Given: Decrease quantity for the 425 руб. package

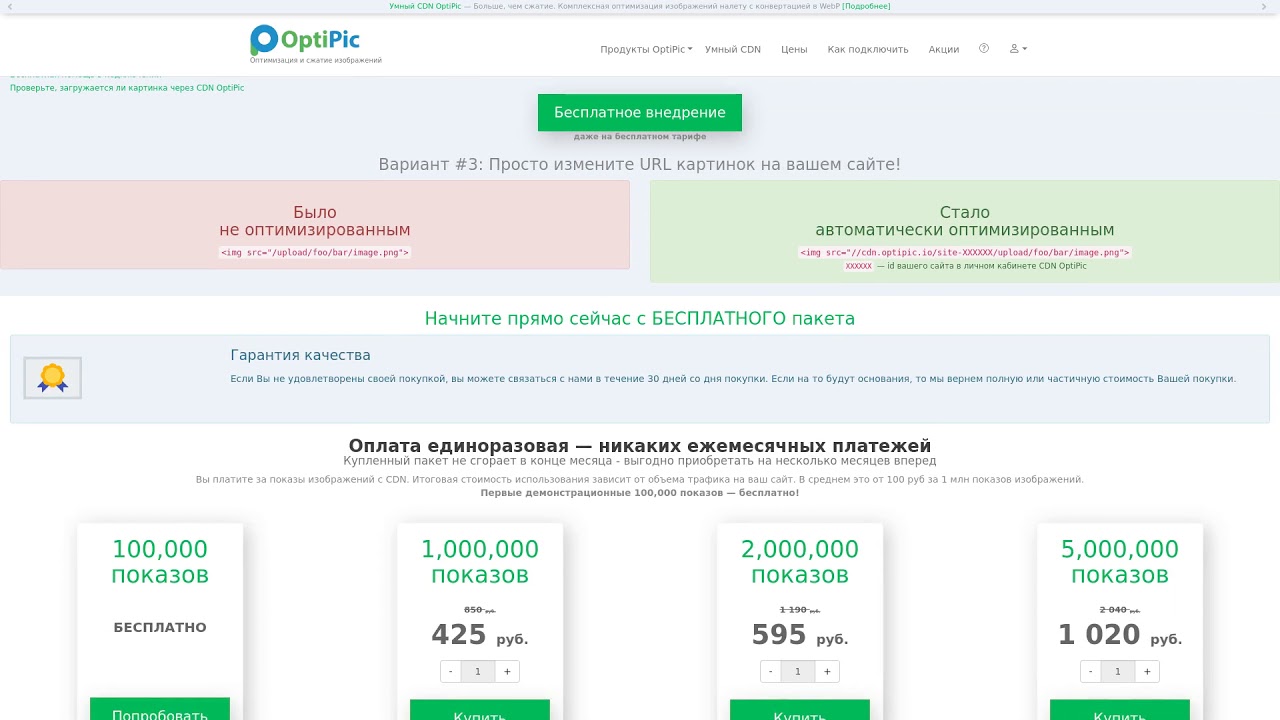Looking at the screenshot, I should pyautogui.click(x=451, y=671).
